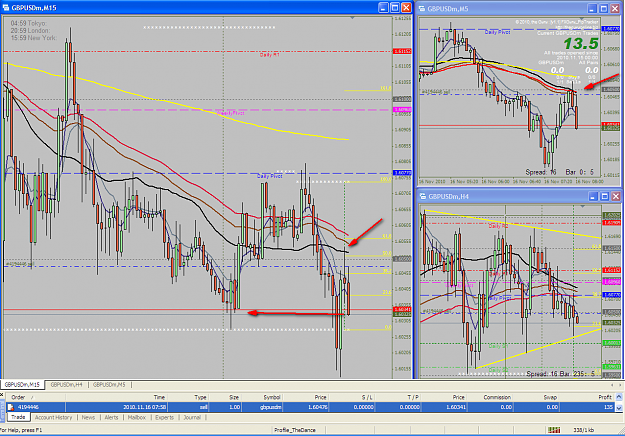625x436 pixels.
Task: Minimize the GBPUSDm,M5 chart window
Action: tap(592, 8)
